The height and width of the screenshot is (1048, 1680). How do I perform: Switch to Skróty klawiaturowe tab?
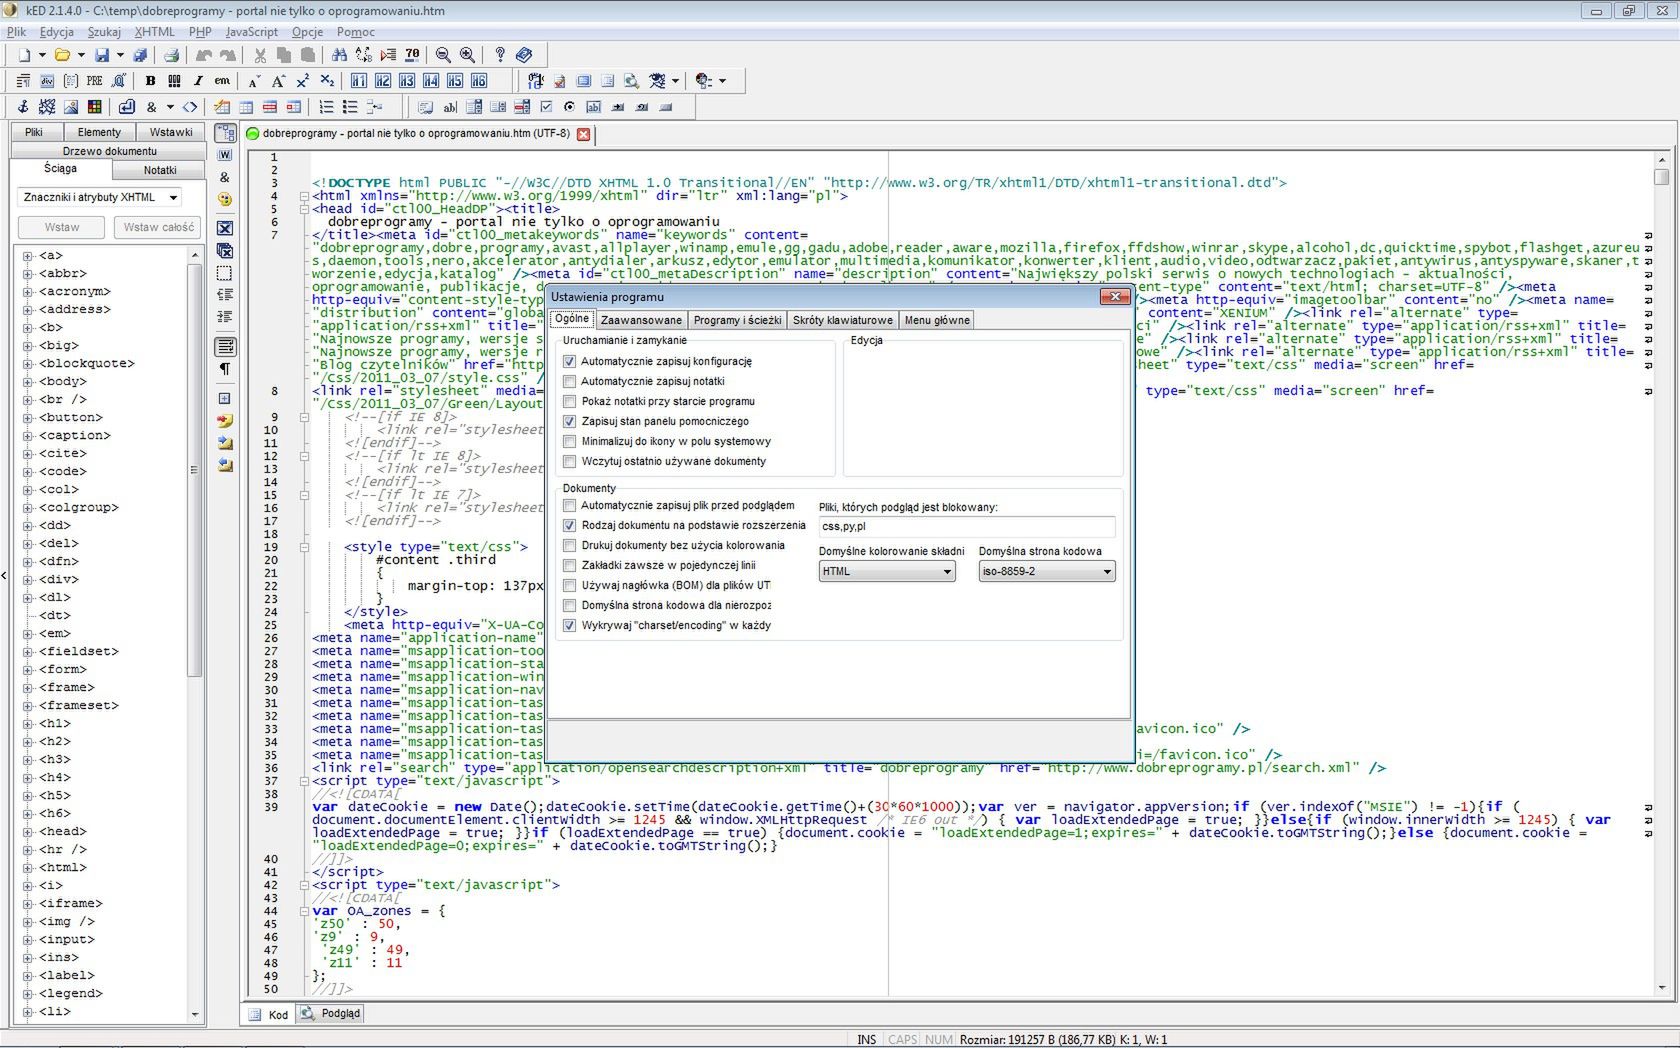[843, 321]
